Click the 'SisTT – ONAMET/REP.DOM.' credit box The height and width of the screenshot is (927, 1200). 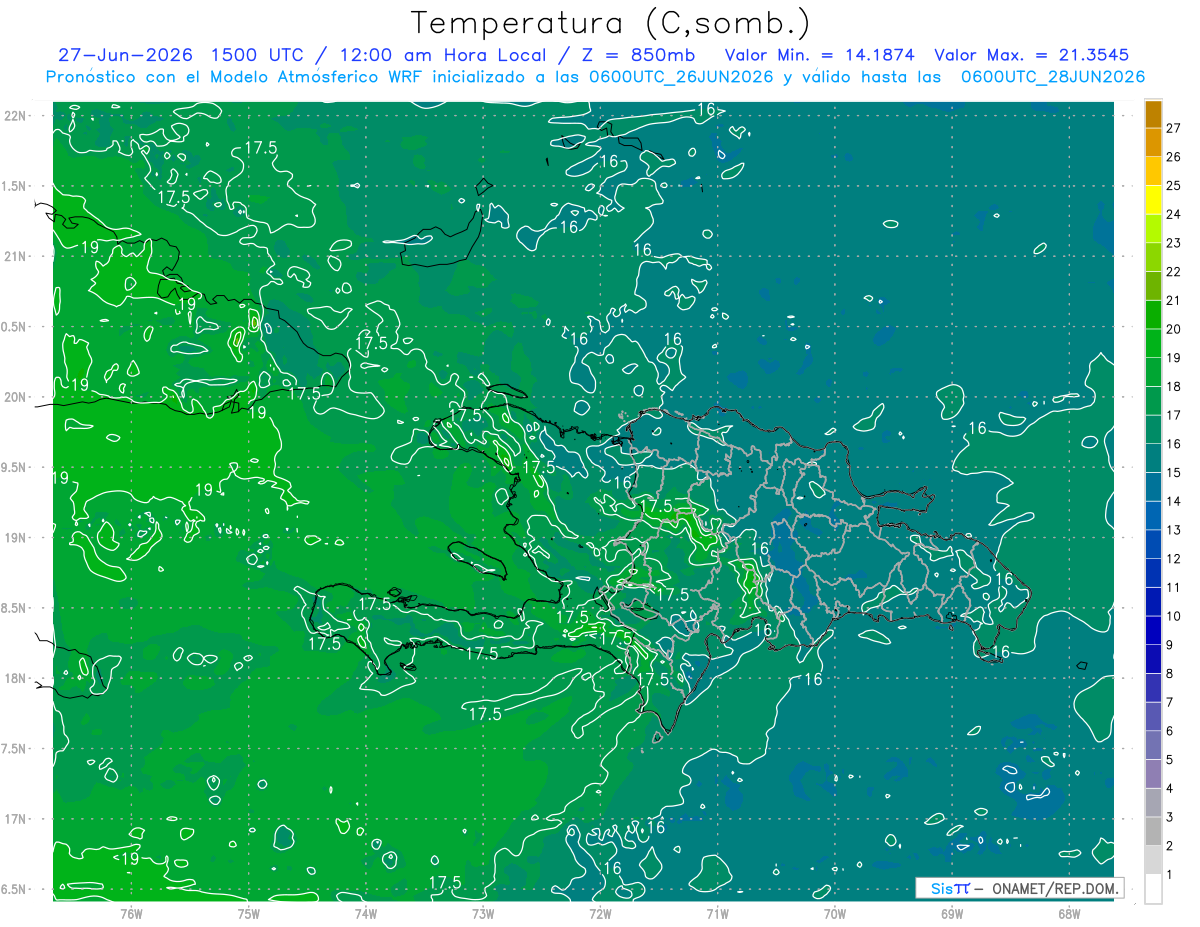1019,888
